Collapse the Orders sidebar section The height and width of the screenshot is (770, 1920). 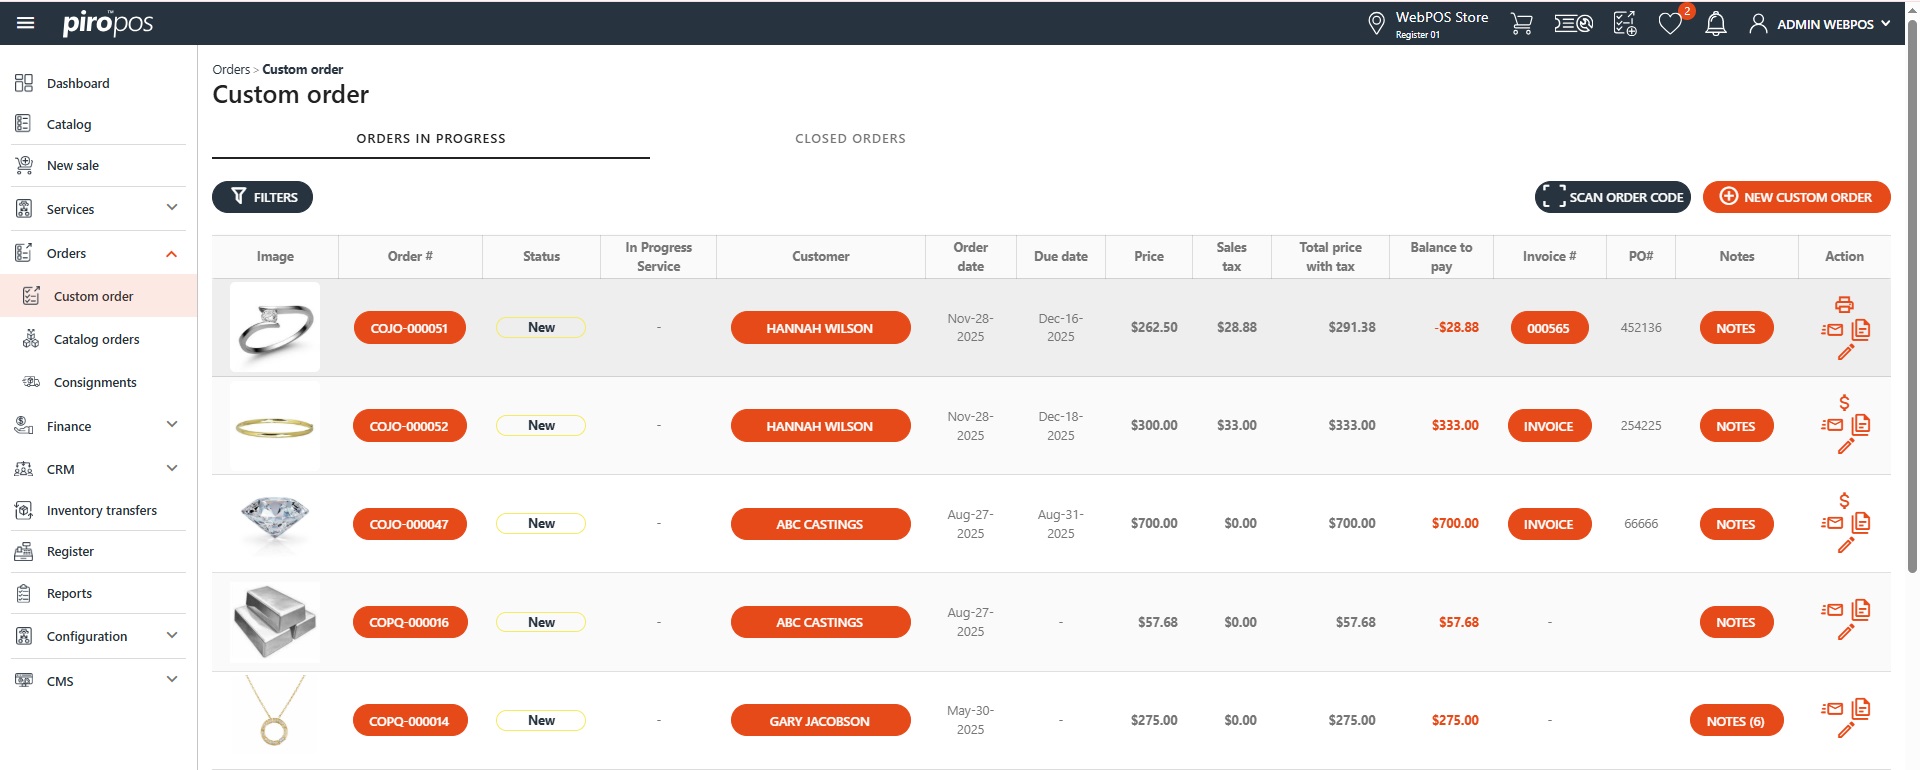point(171,254)
